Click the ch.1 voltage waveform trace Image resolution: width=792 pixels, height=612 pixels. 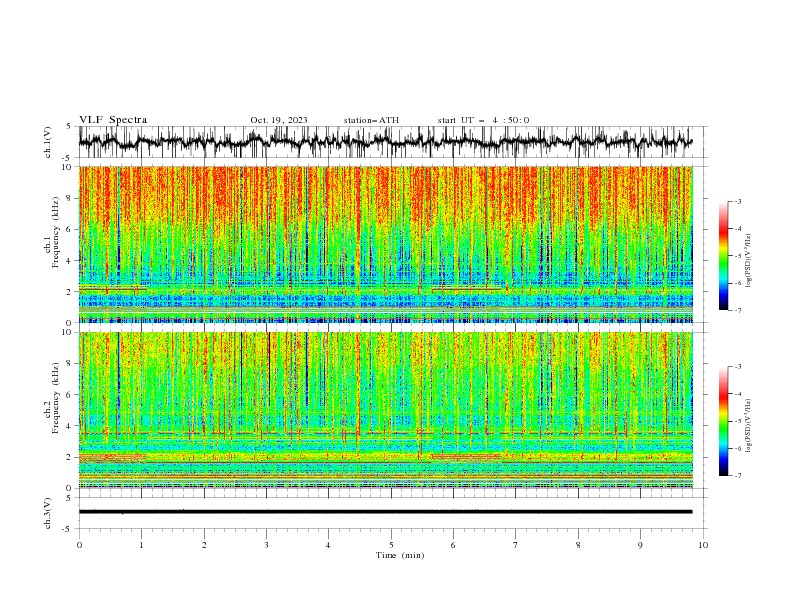coord(386,142)
